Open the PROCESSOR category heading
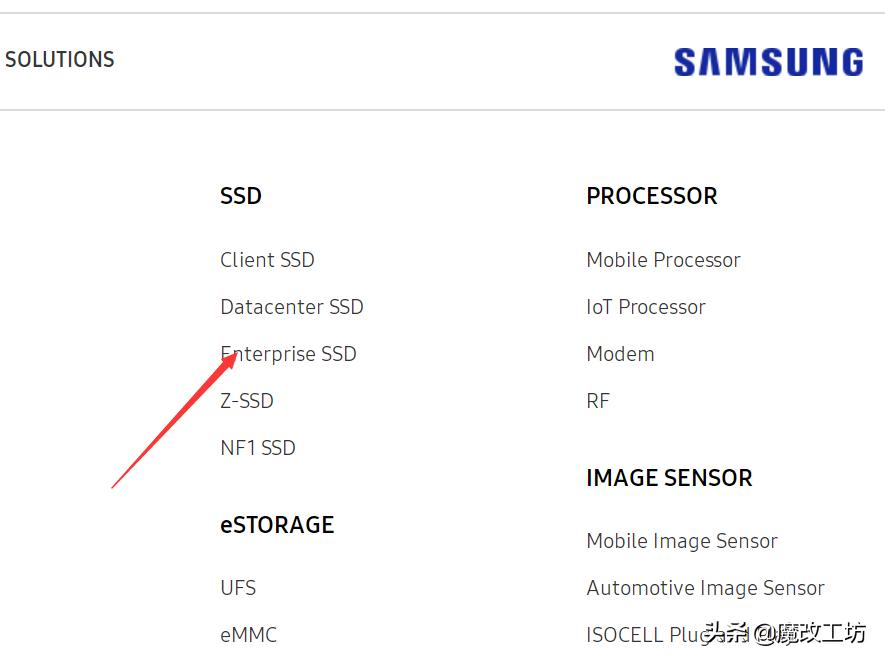Image resolution: width=885 pixels, height=663 pixels. click(x=651, y=196)
